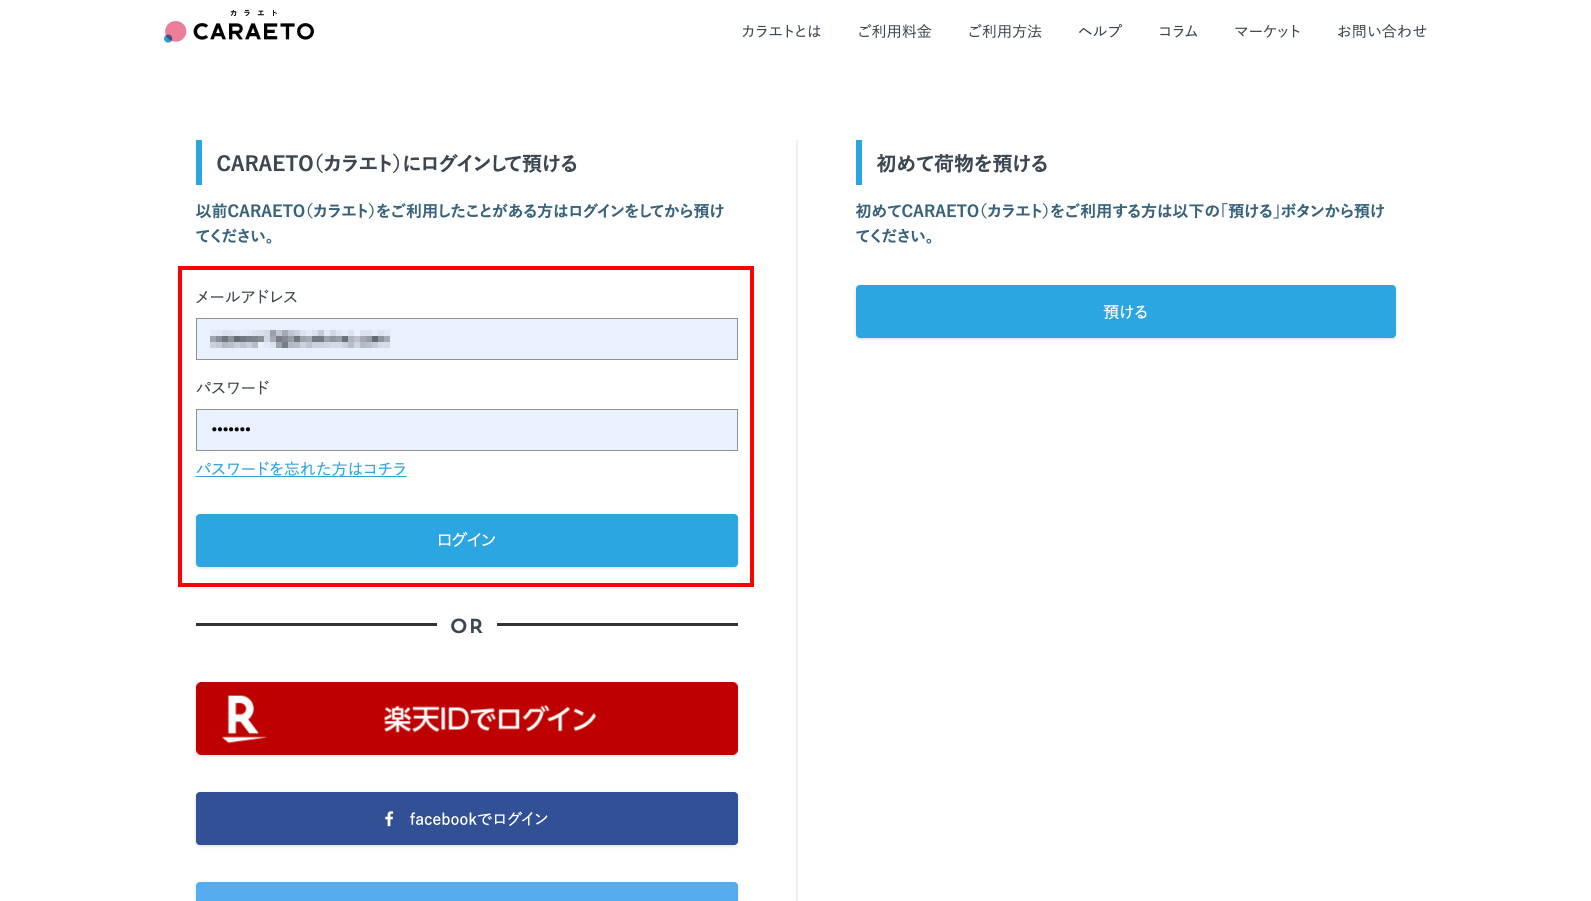Click the パスワード label above the field

(233, 388)
